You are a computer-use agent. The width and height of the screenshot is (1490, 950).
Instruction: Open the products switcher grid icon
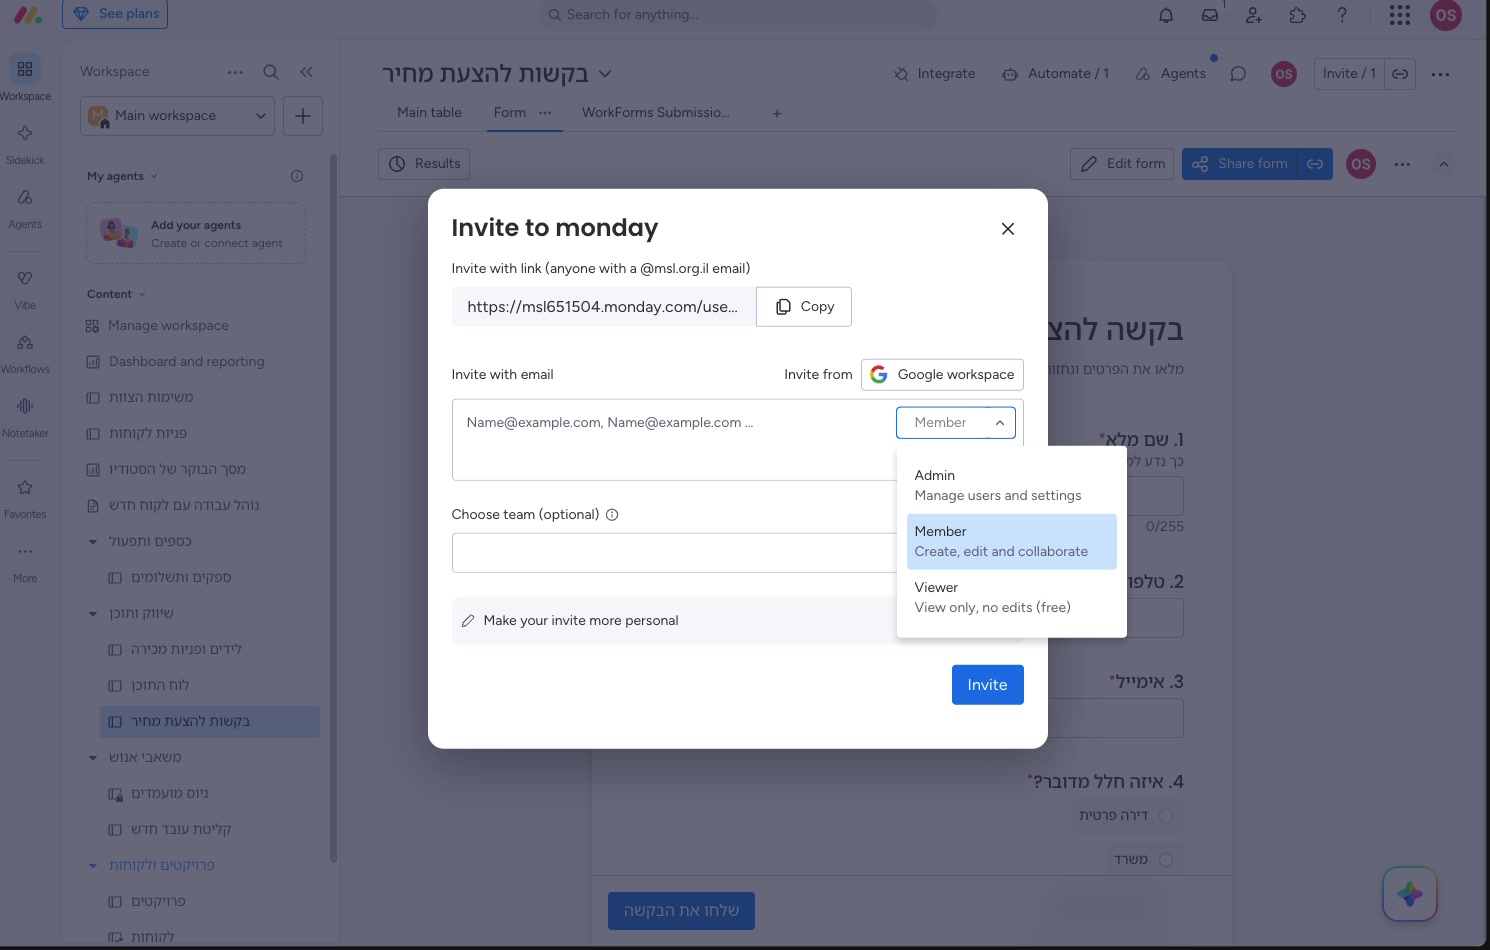1400,15
